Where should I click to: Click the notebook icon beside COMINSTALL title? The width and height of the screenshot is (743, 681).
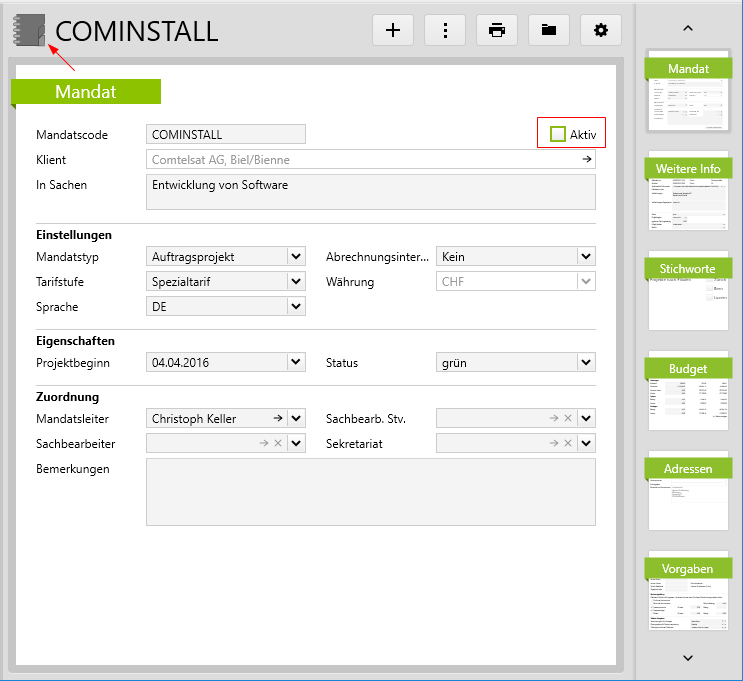[x=29, y=30]
